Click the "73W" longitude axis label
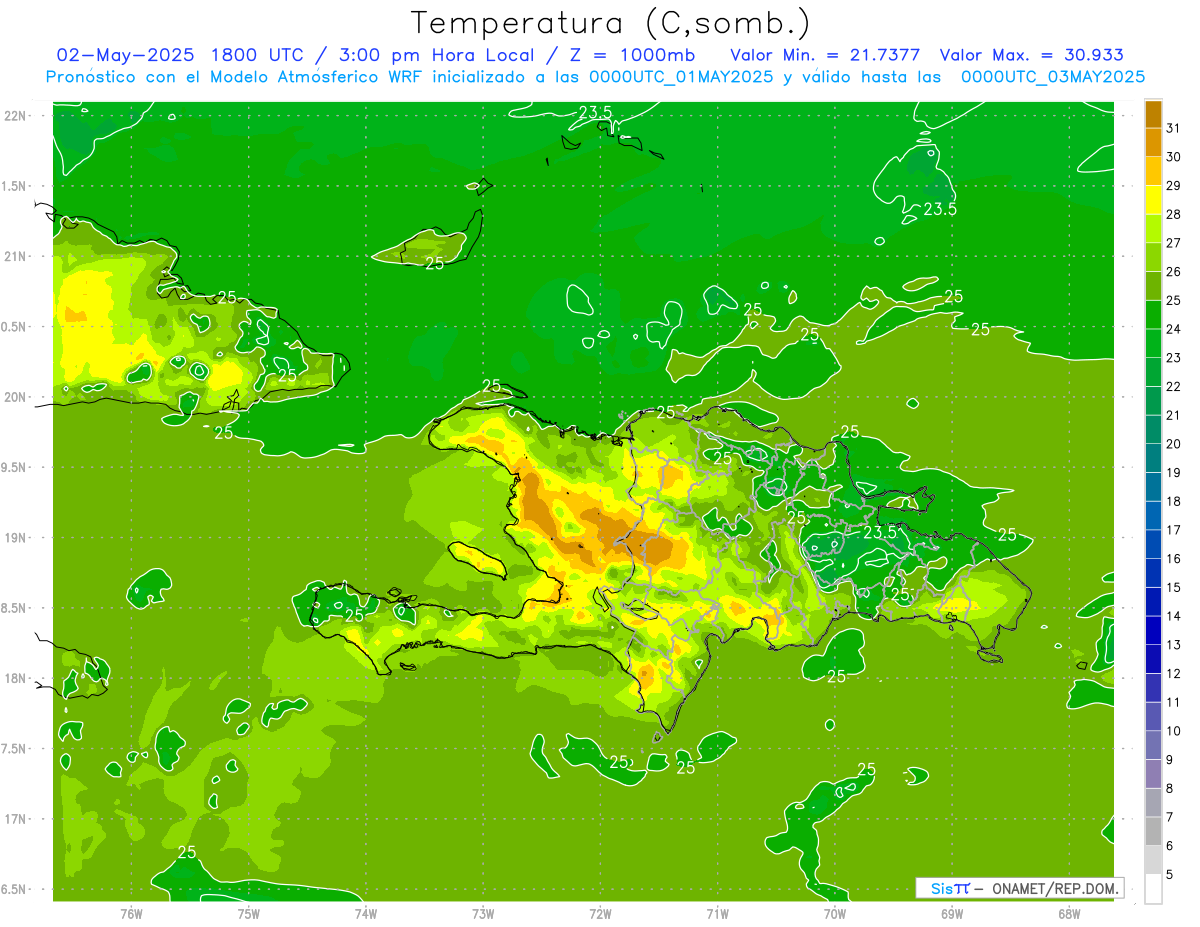The width and height of the screenshot is (1200, 927). pyautogui.click(x=483, y=913)
